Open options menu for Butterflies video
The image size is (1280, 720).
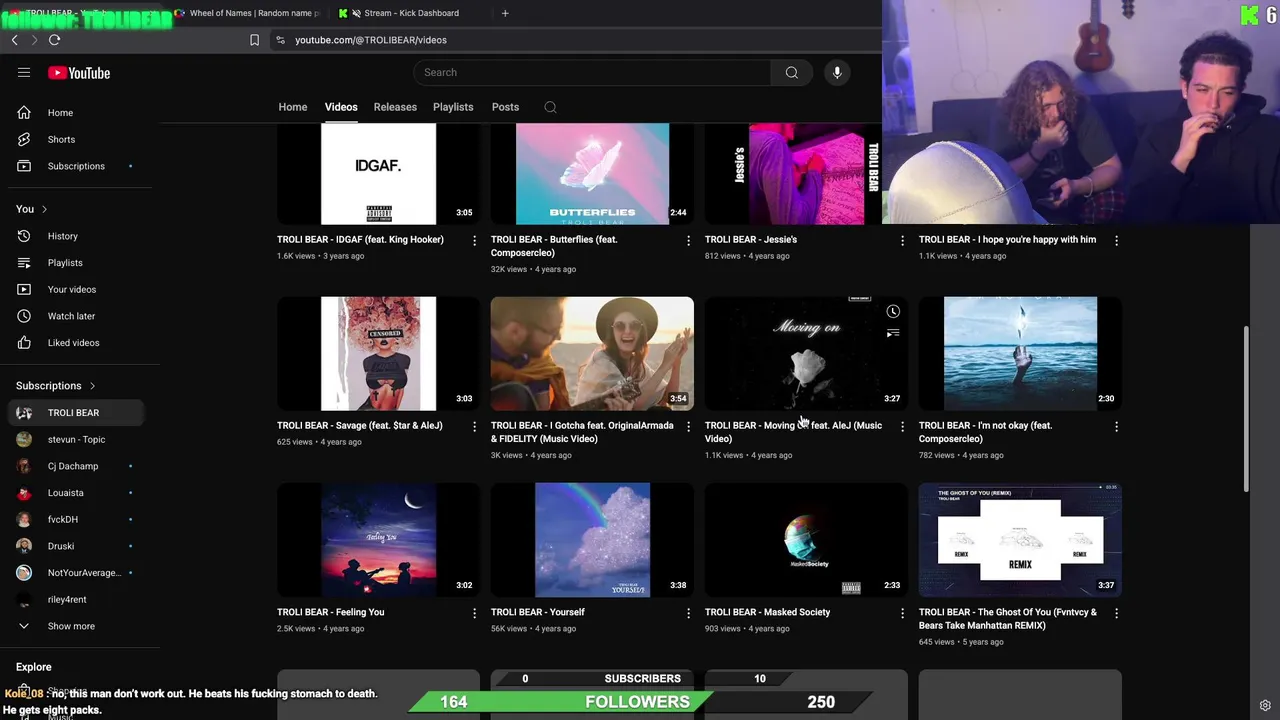coord(688,240)
